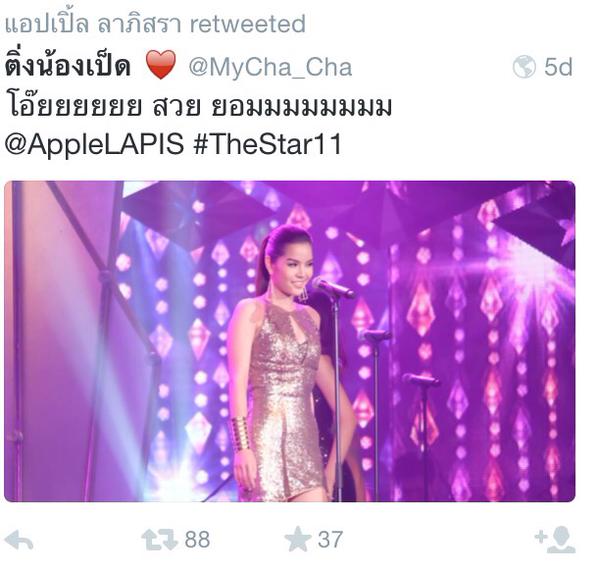The height and width of the screenshot is (572, 599).
Task: Open the attached stage photo
Action: [x=290, y=341]
